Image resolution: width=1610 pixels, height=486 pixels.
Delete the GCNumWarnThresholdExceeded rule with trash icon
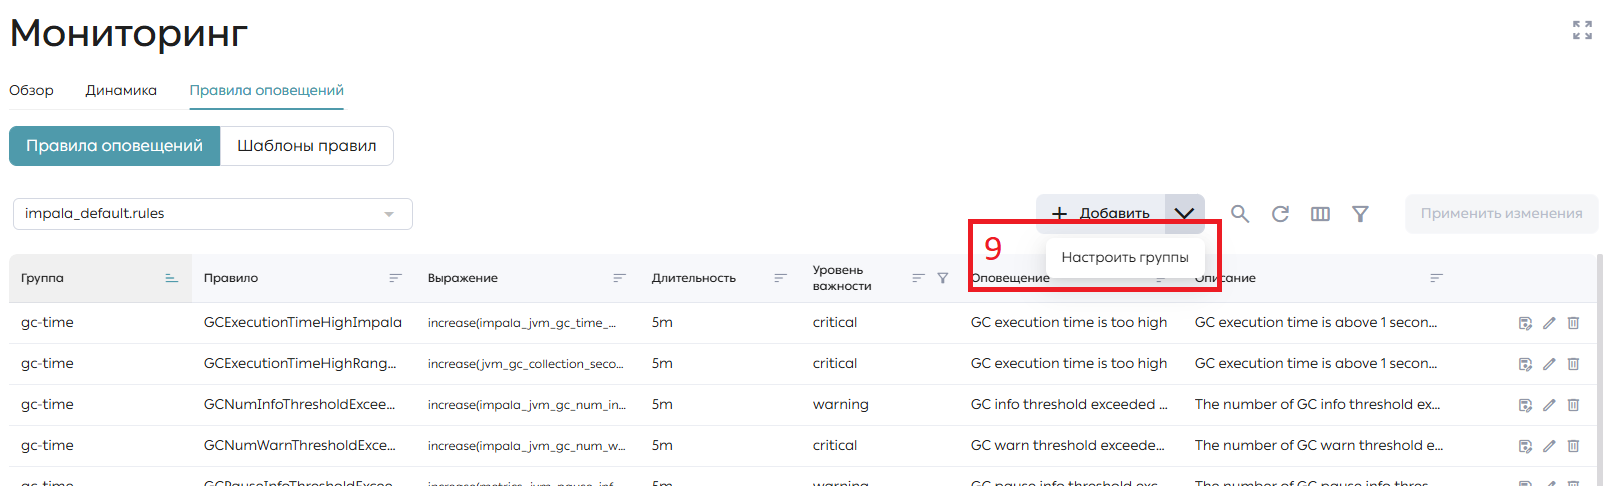point(1573,446)
